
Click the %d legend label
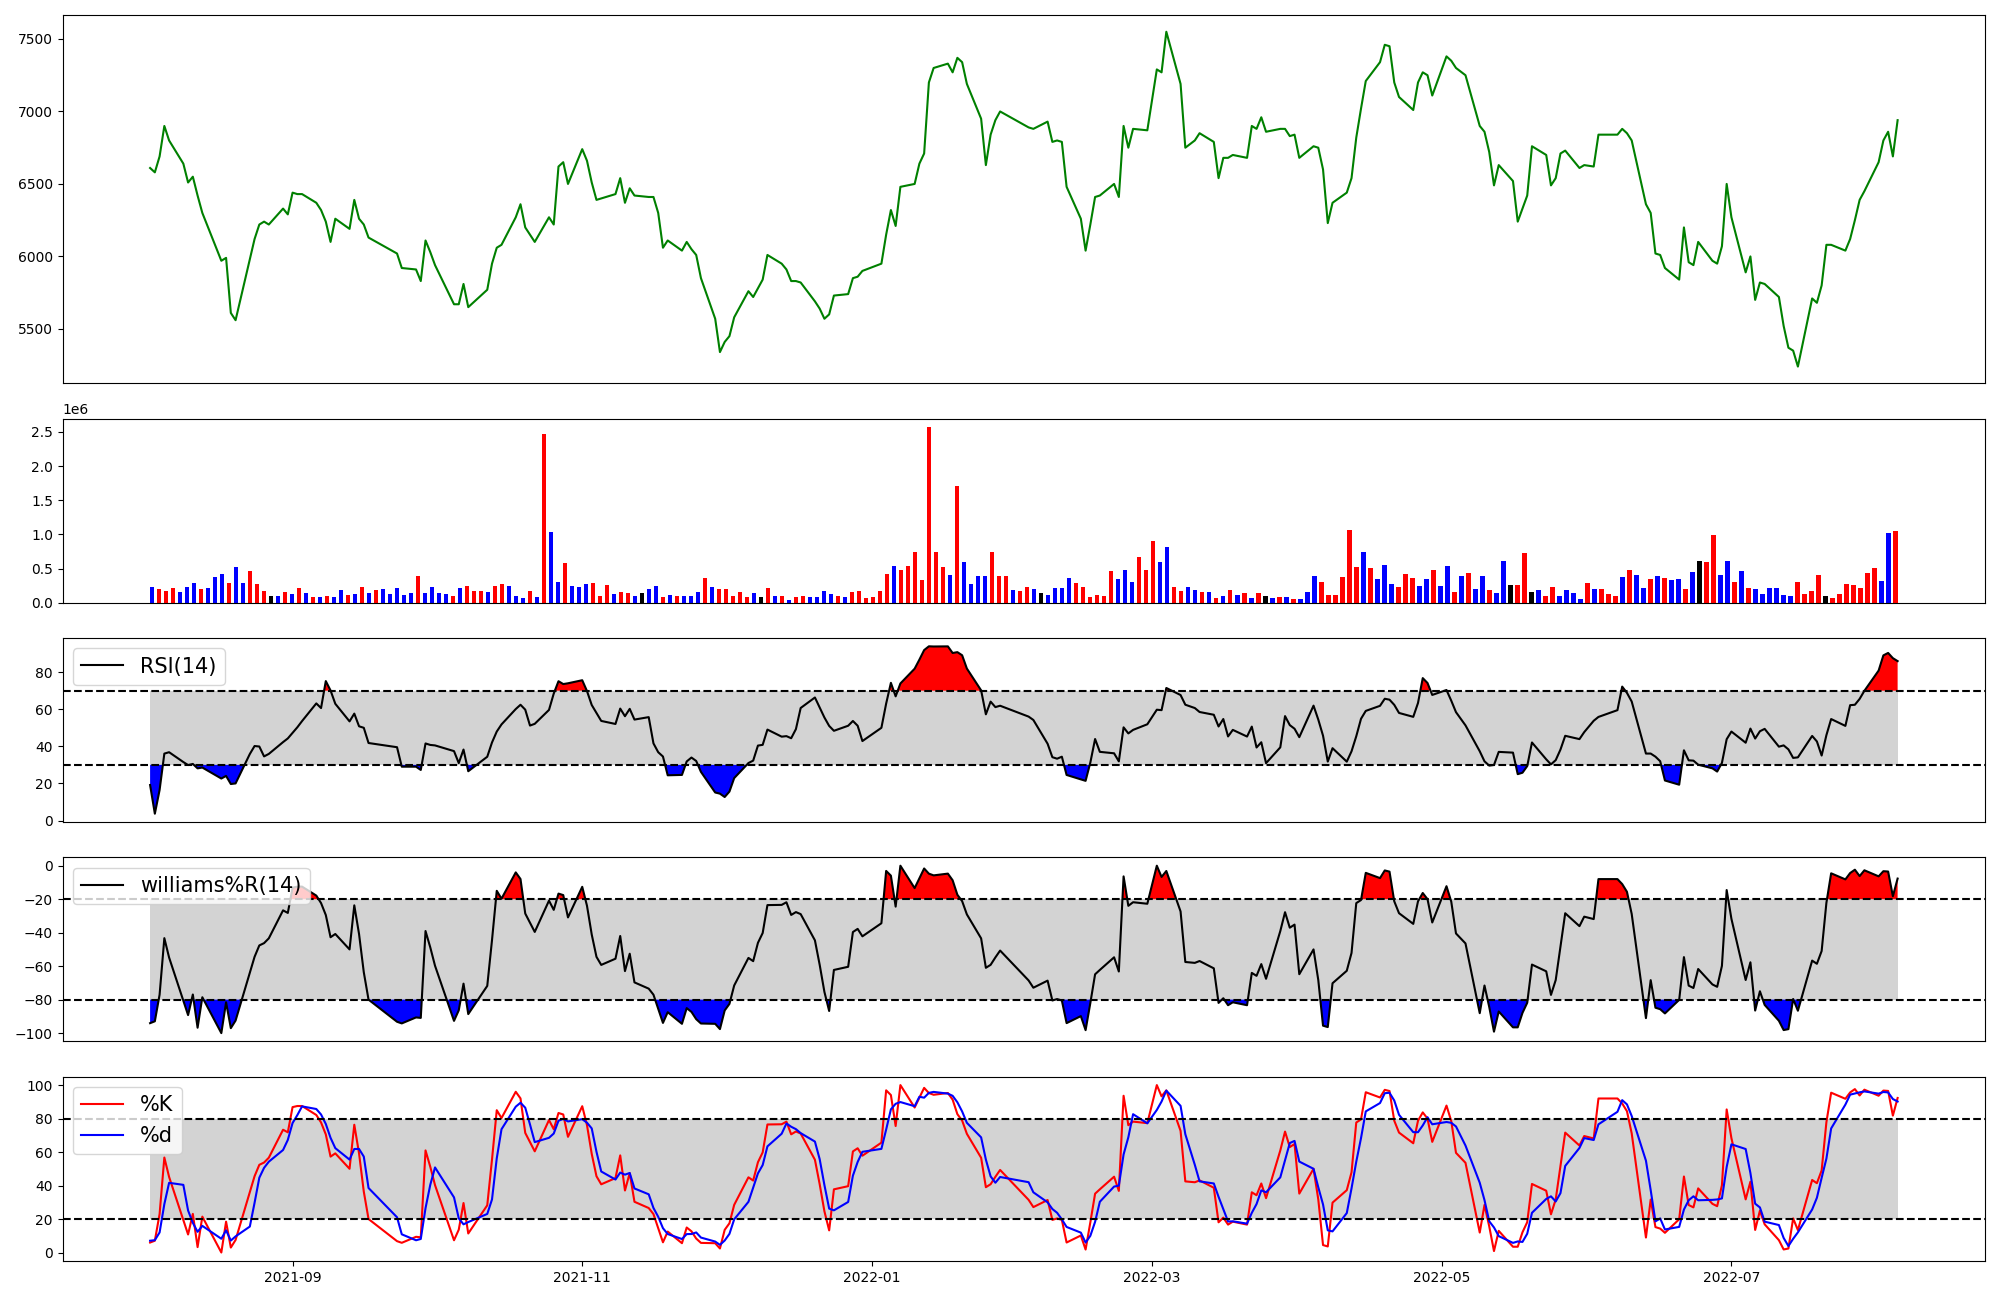click(156, 1135)
